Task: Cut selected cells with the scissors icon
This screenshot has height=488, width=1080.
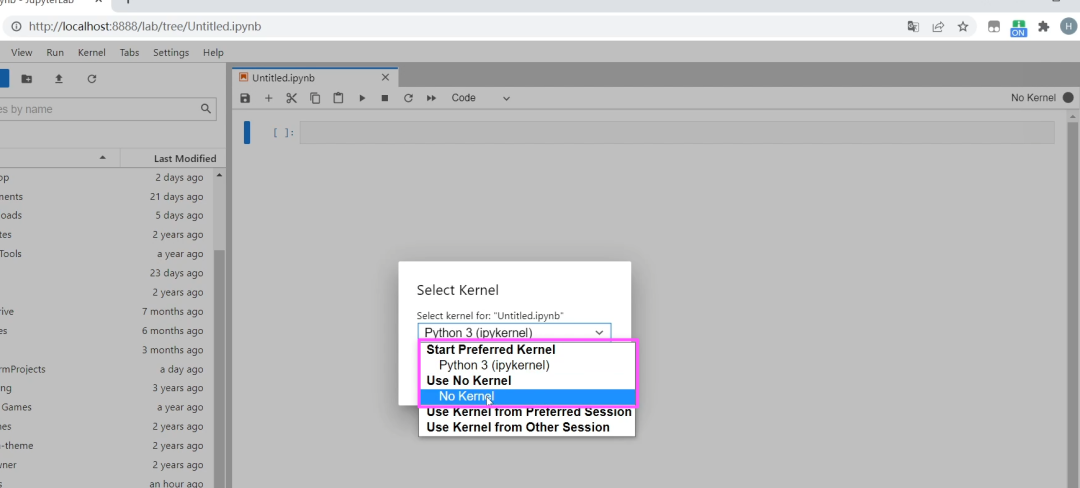Action: 291,98
